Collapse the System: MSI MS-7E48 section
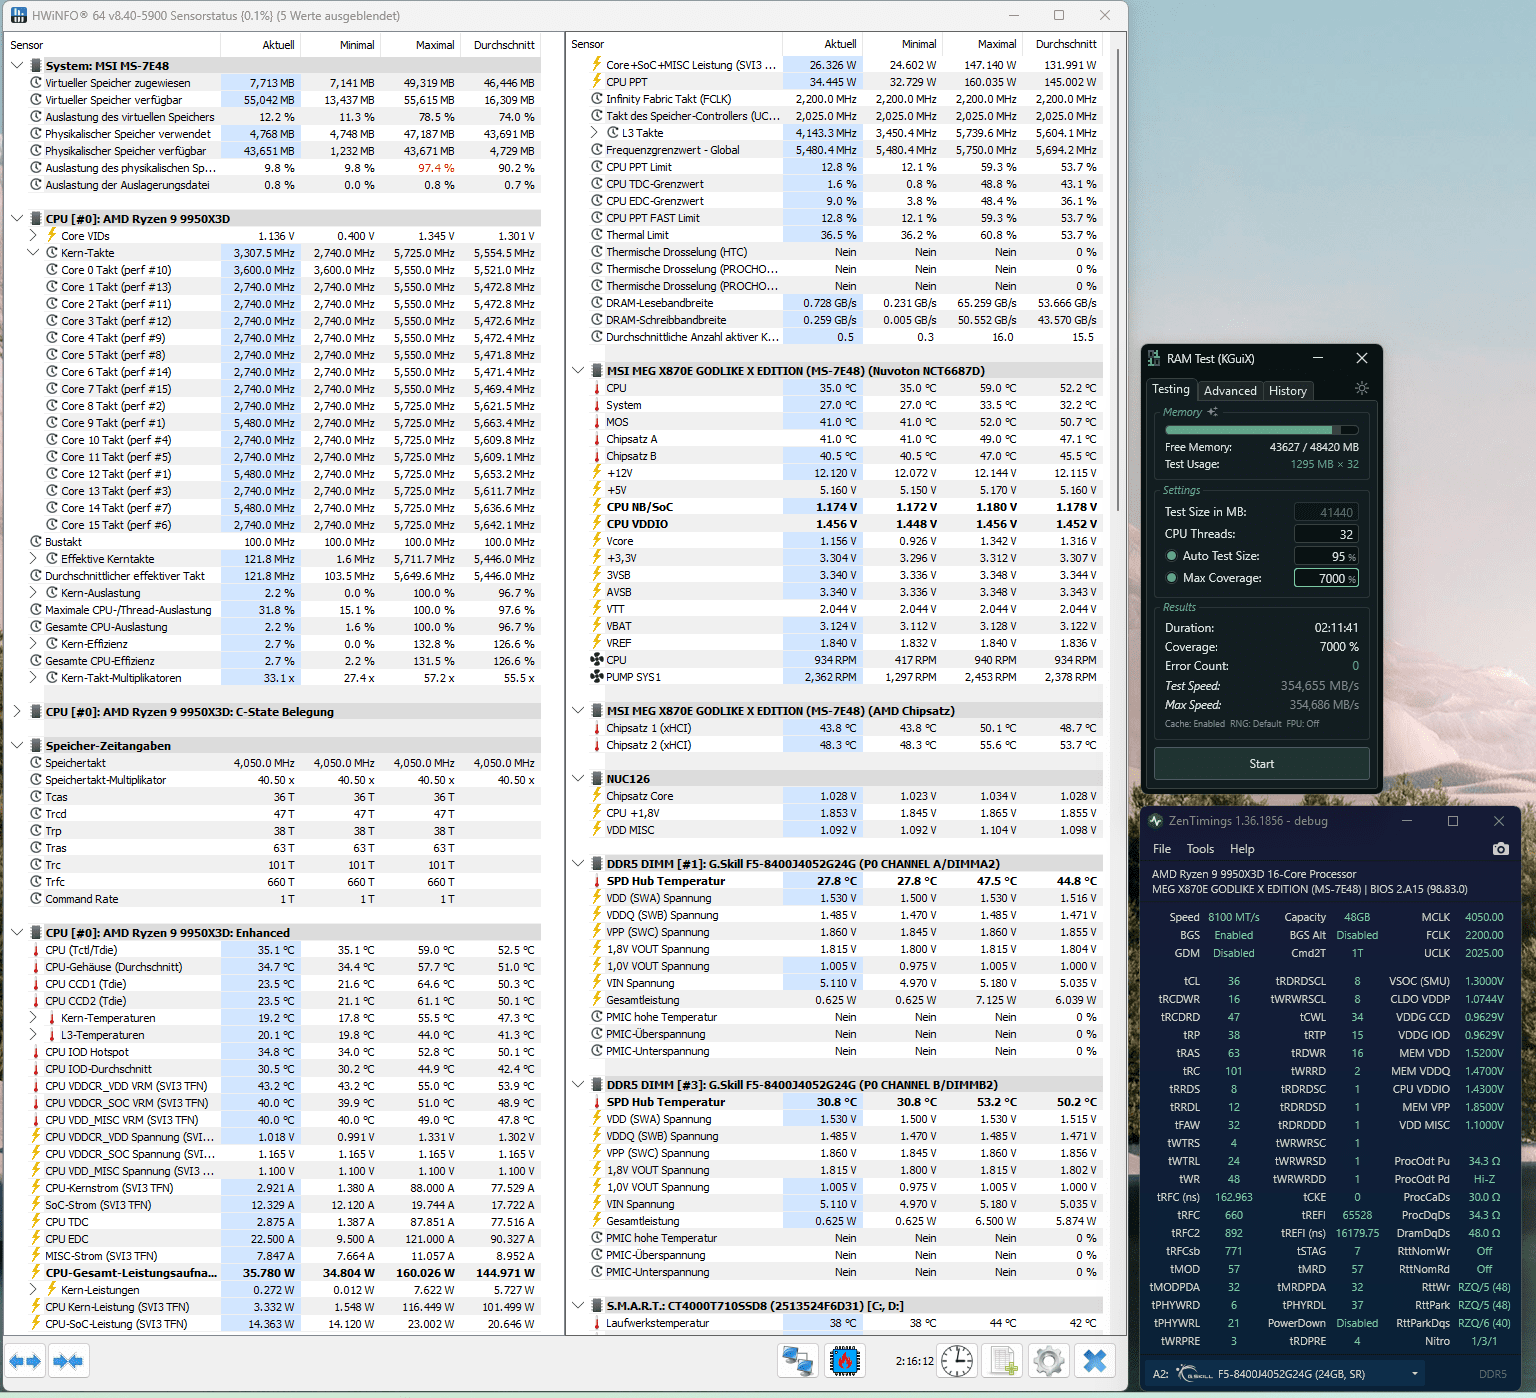This screenshot has width=1536, height=1398. (x=17, y=66)
